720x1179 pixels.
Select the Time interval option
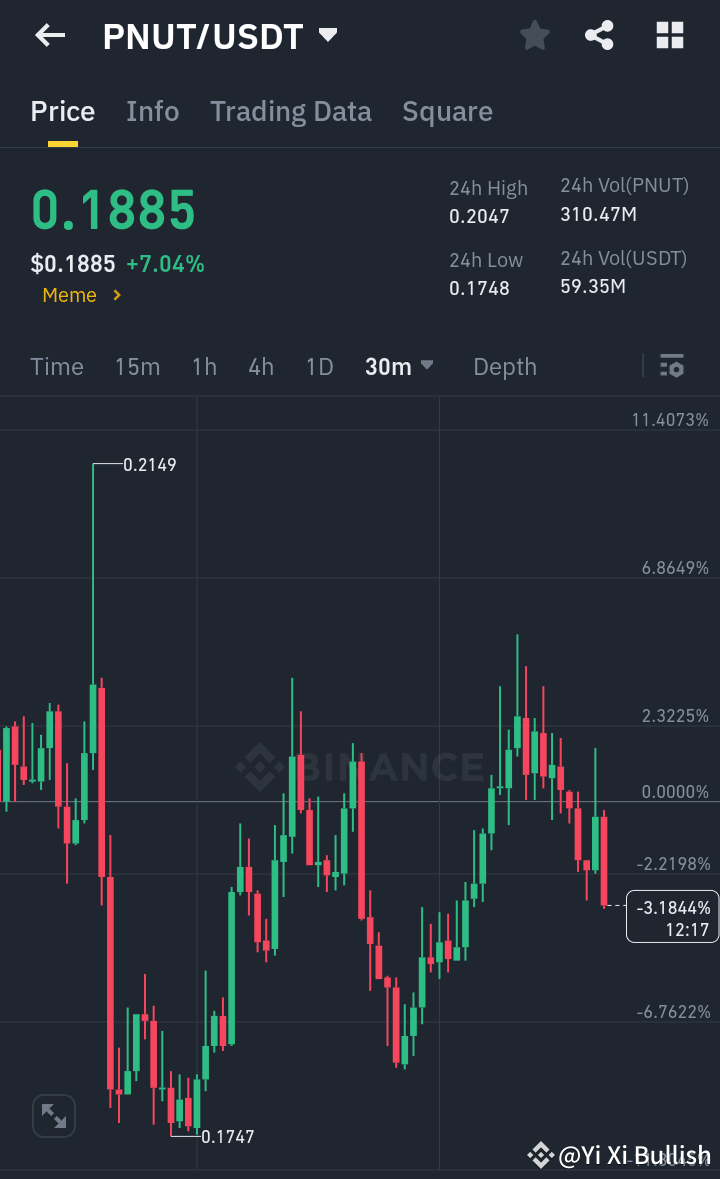pyautogui.click(x=56, y=367)
